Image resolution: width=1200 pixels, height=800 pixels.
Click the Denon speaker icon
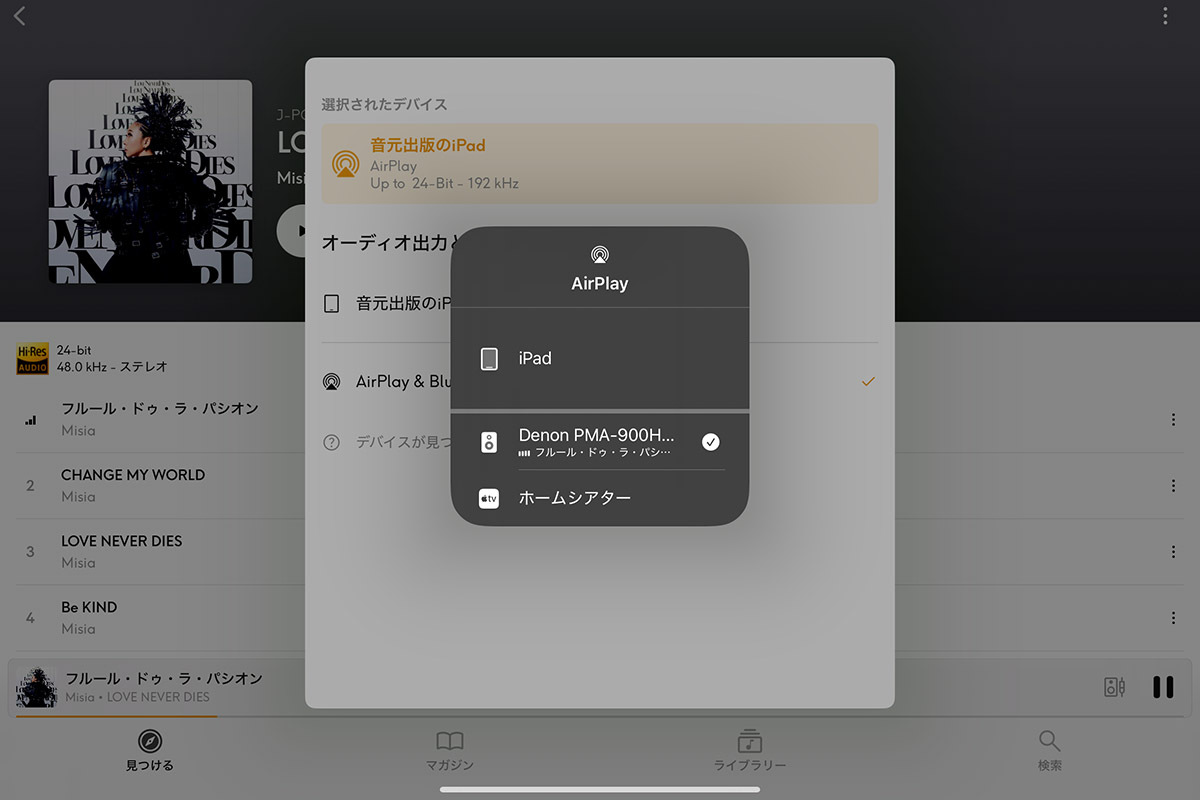[x=489, y=442]
